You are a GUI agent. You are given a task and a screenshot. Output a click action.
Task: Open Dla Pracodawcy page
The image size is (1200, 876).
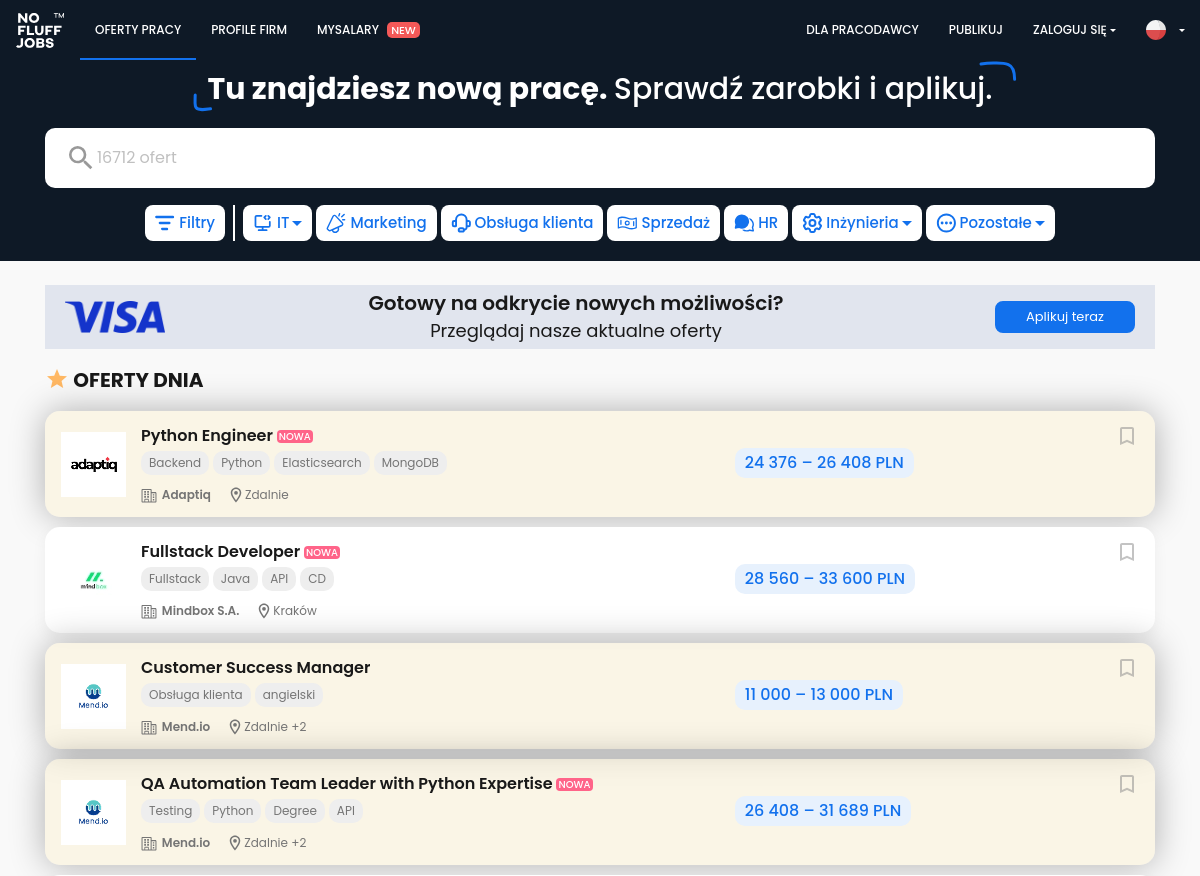coord(862,30)
